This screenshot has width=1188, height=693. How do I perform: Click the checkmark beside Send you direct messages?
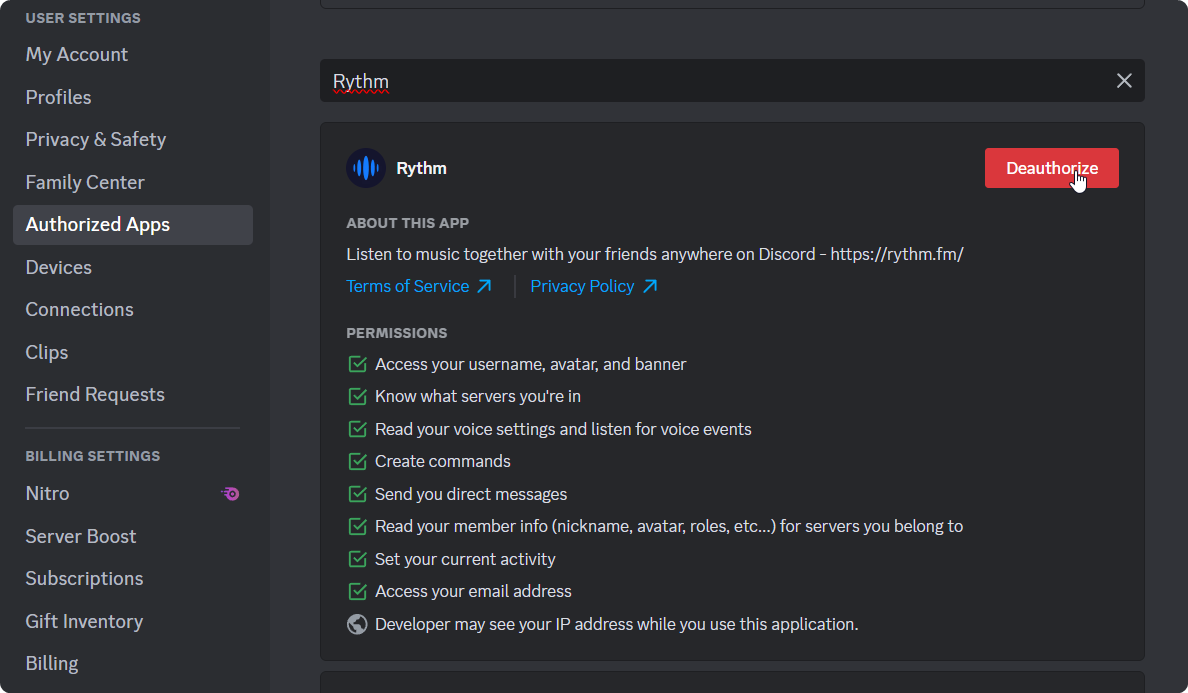357,494
